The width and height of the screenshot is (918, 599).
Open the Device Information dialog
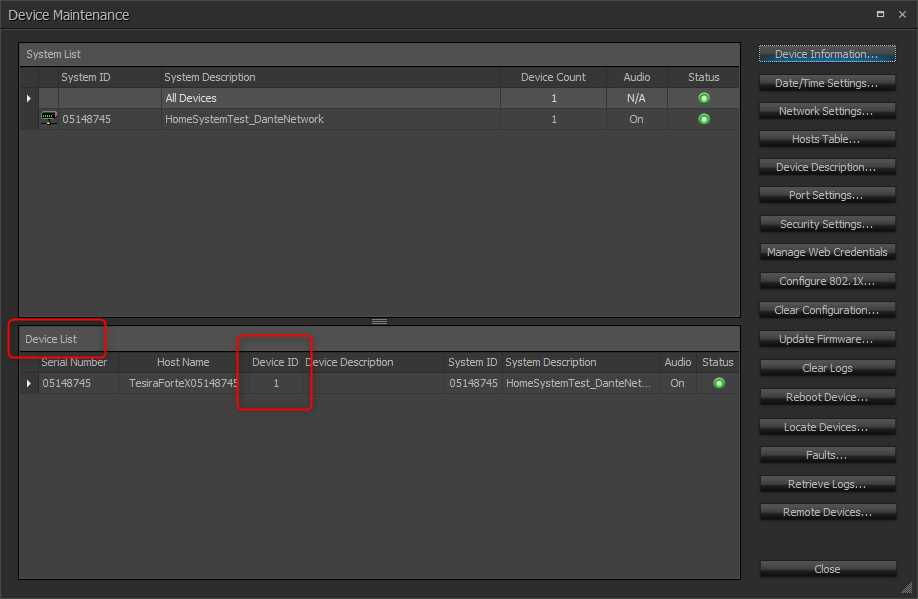pos(828,54)
